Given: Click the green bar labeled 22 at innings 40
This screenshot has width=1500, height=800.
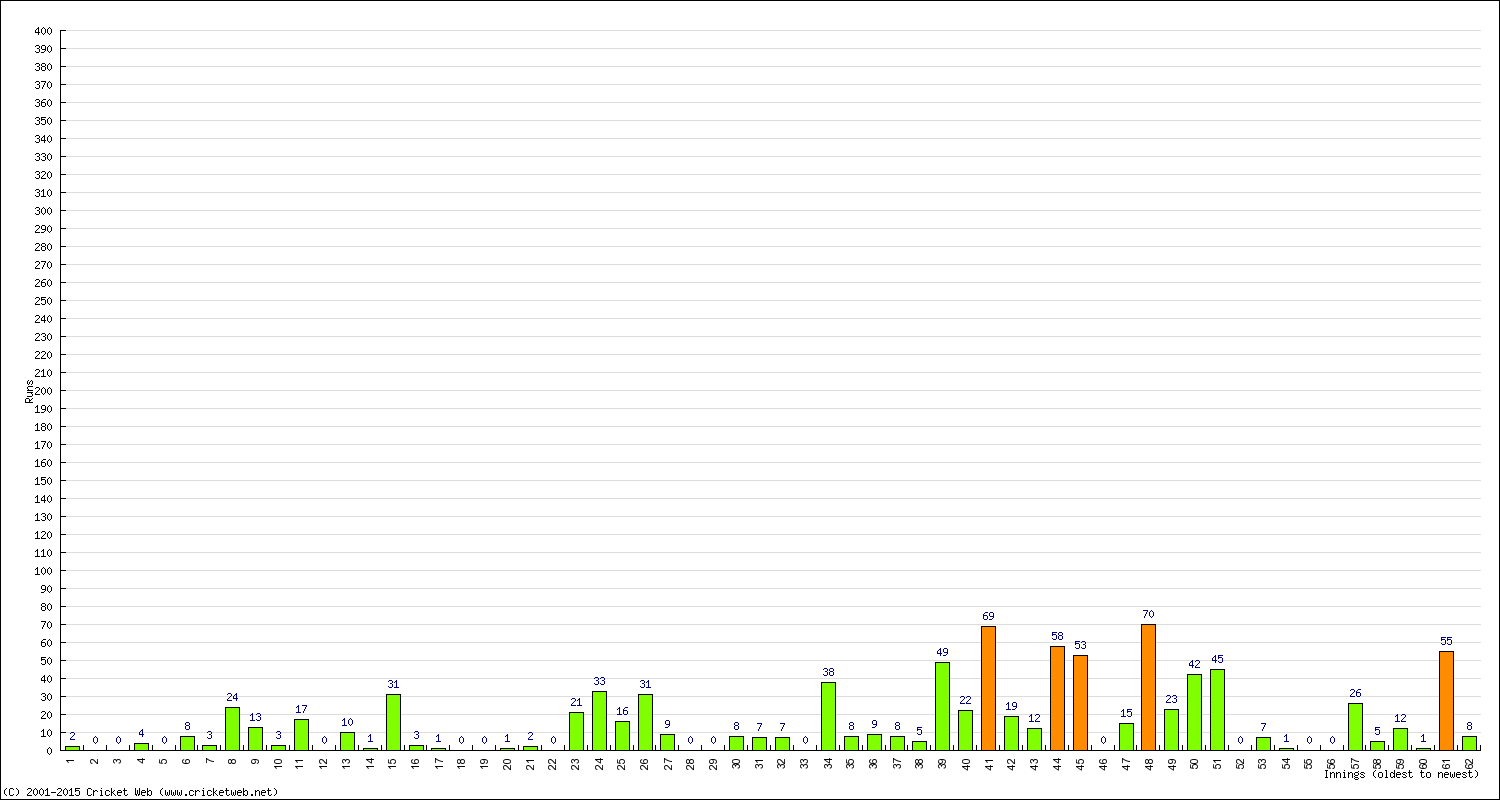Looking at the screenshot, I should click(965, 730).
